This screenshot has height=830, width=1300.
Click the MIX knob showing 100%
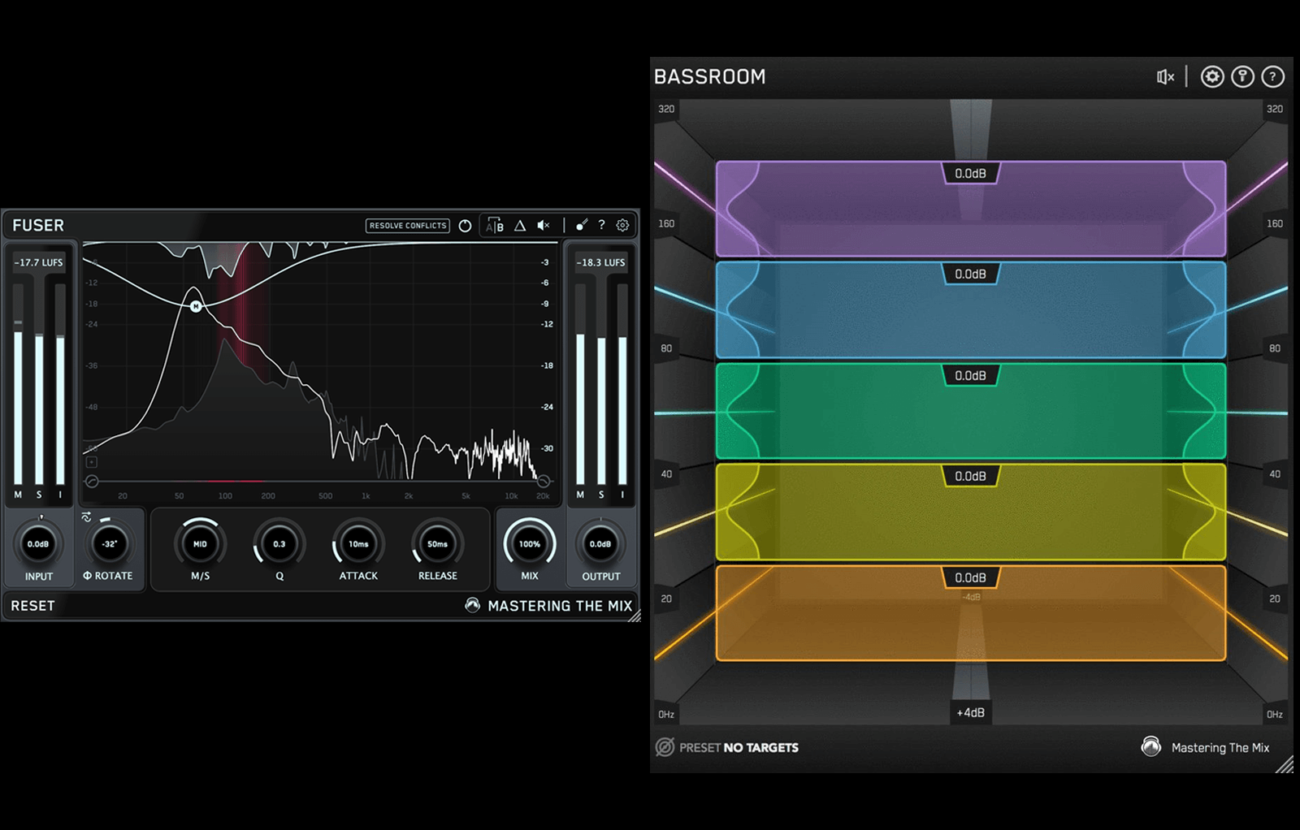(x=530, y=544)
